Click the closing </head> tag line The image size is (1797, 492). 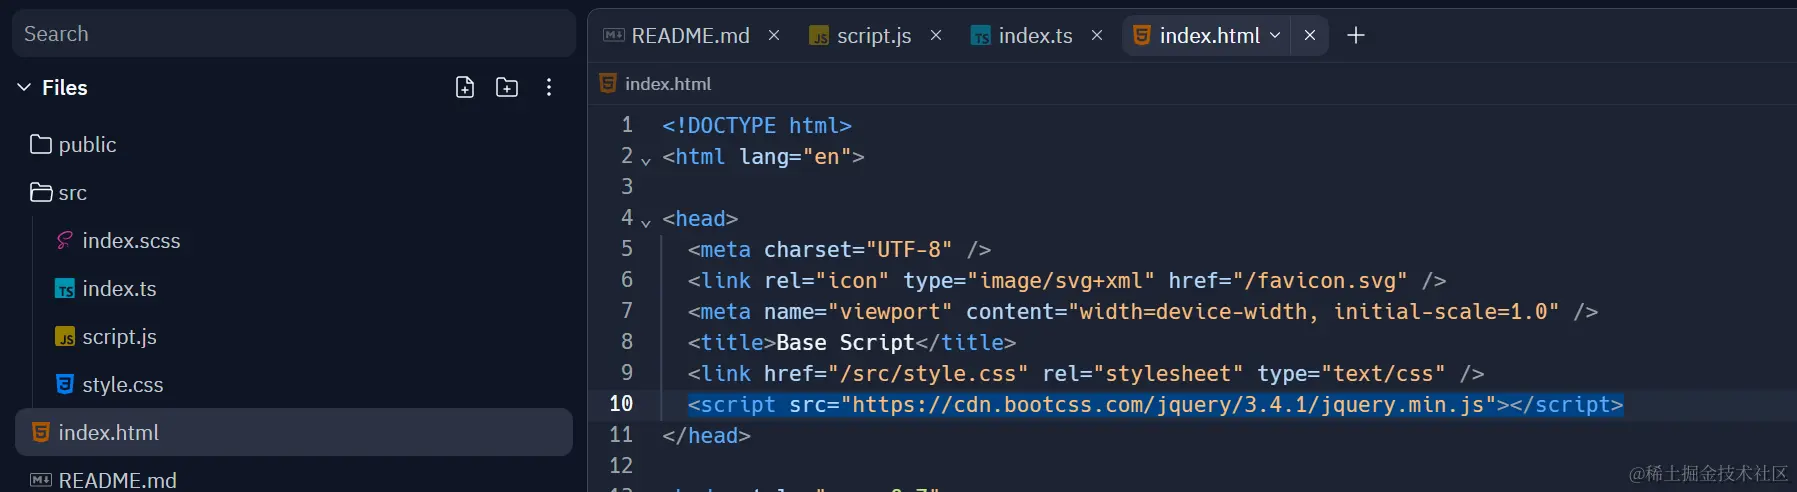(x=706, y=436)
